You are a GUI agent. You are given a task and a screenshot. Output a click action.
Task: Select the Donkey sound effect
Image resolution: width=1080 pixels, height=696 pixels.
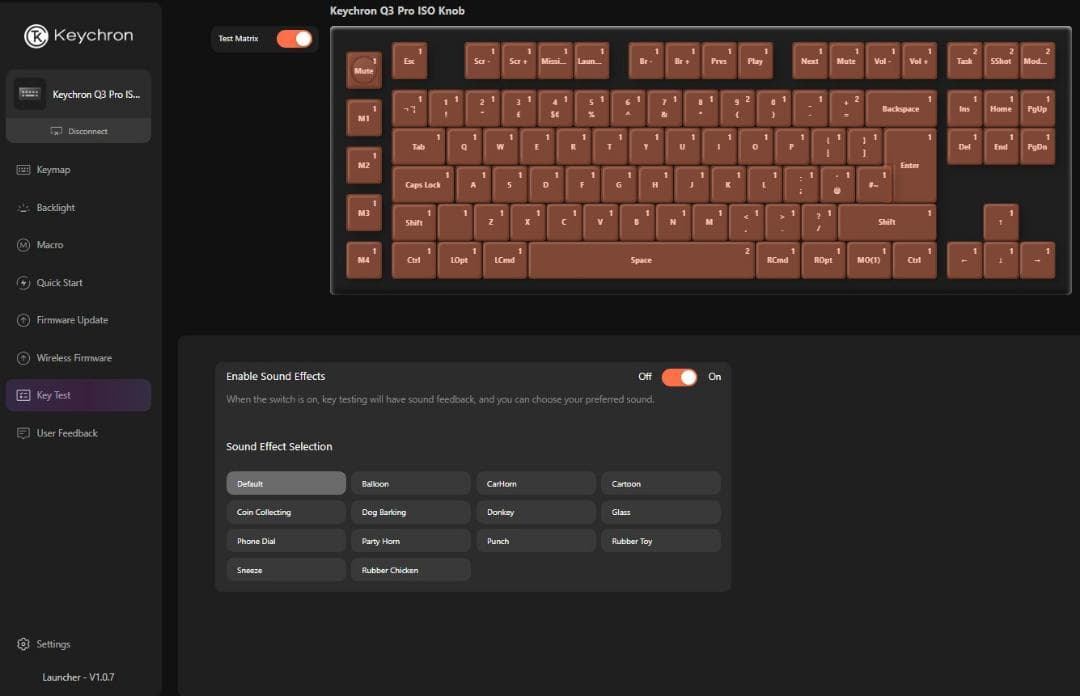[x=536, y=511]
